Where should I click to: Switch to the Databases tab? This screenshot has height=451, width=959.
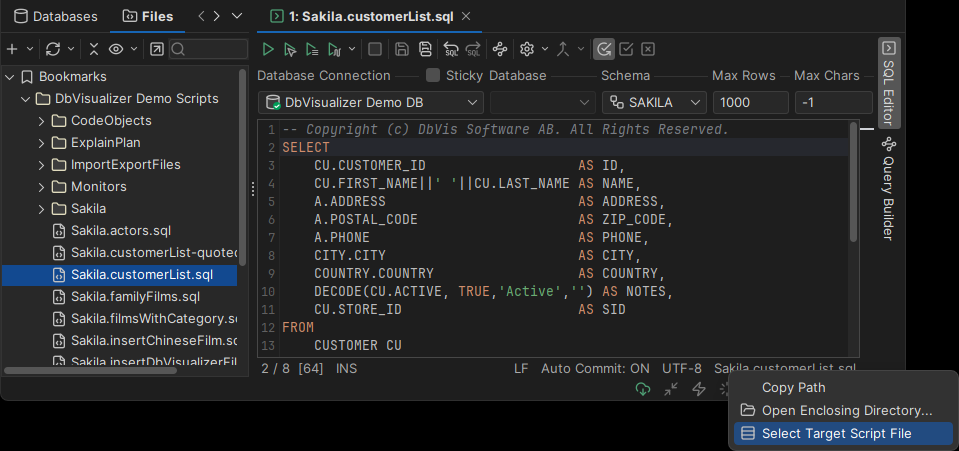click(x=56, y=16)
